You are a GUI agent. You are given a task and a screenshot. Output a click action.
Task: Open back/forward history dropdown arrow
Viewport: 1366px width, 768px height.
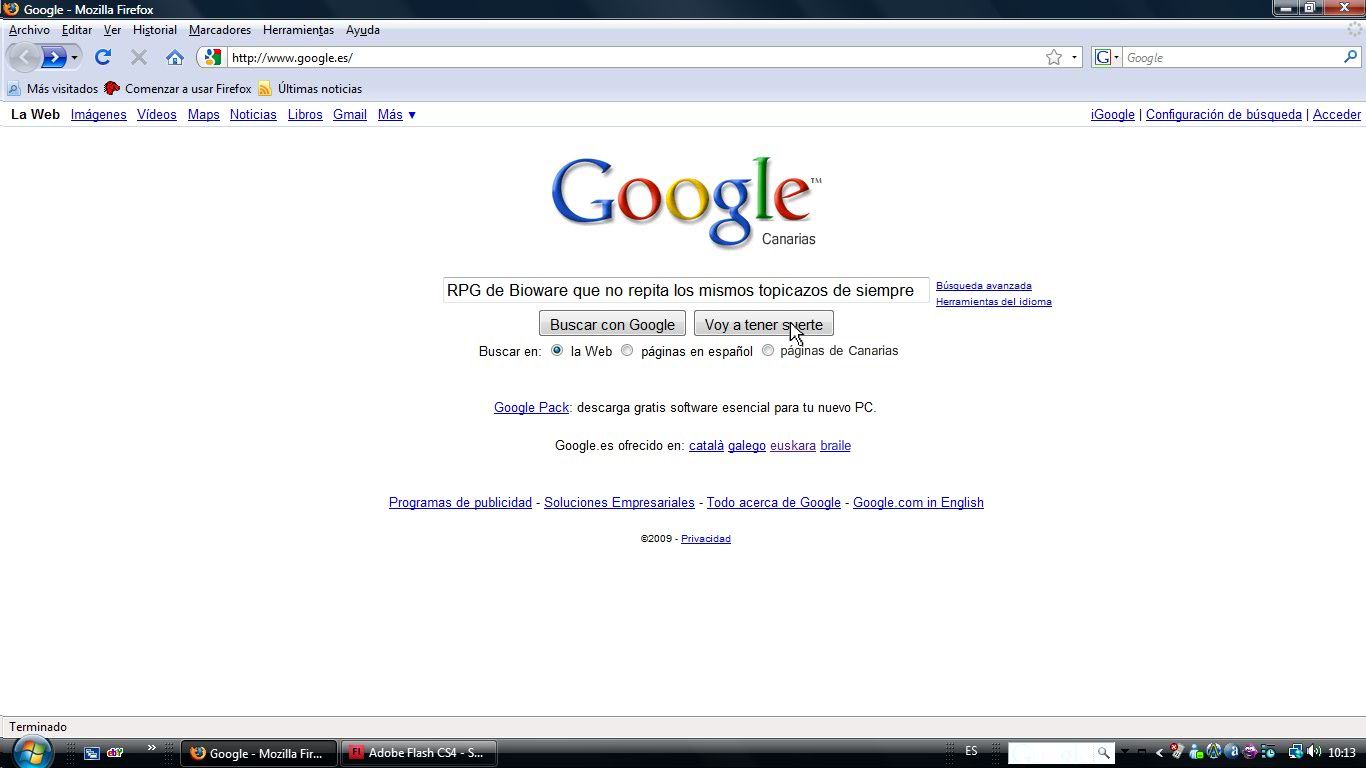74,57
